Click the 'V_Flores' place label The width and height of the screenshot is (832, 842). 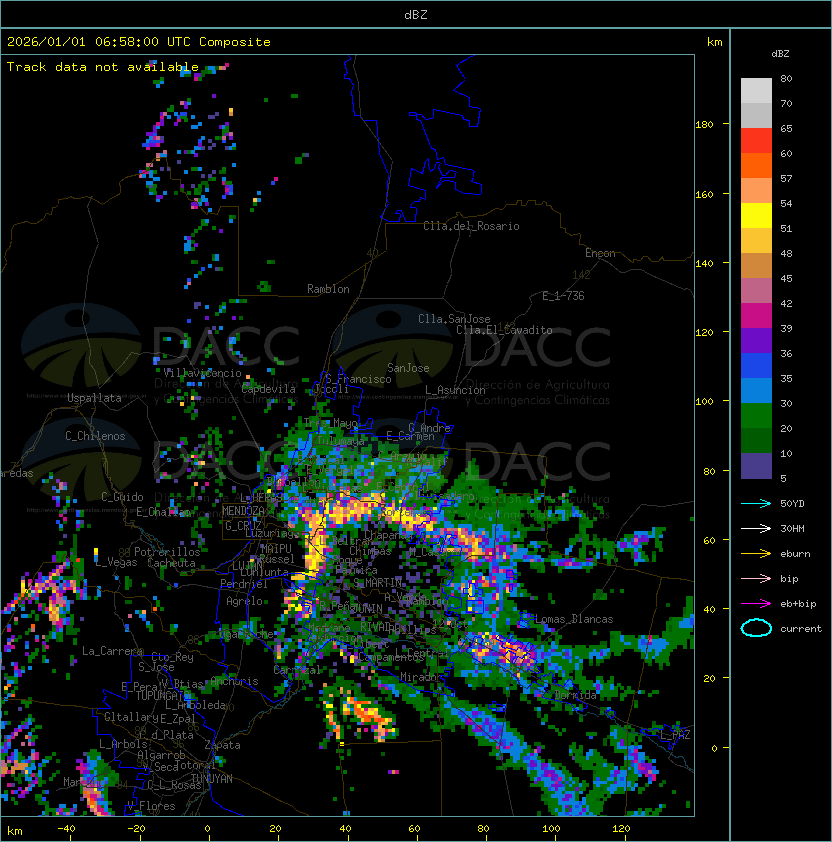coord(151,806)
